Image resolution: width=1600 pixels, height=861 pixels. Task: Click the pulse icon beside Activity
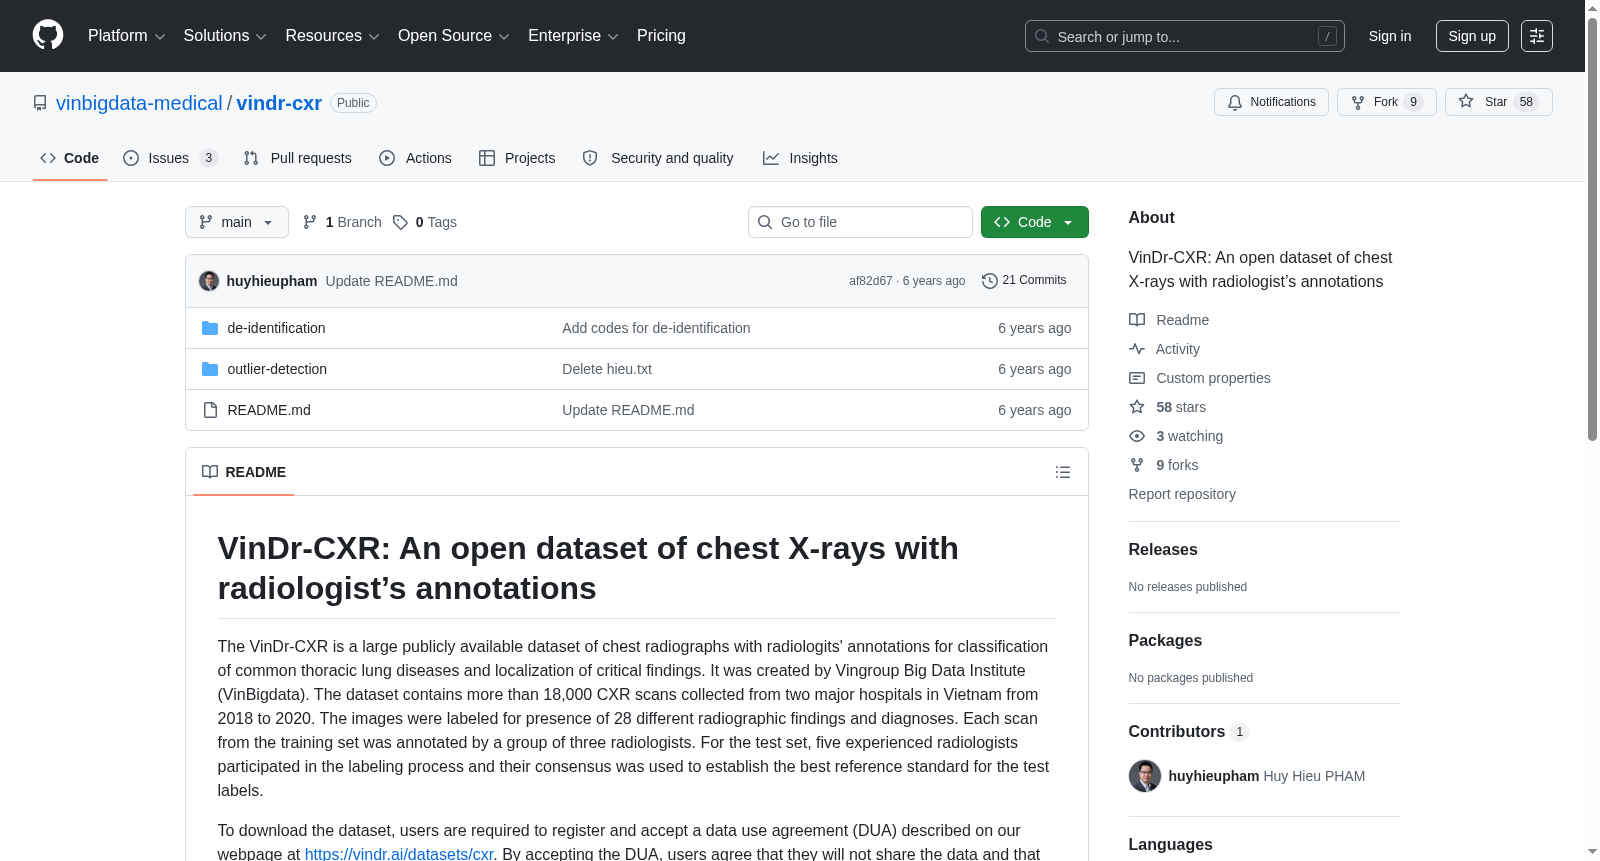point(1137,349)
